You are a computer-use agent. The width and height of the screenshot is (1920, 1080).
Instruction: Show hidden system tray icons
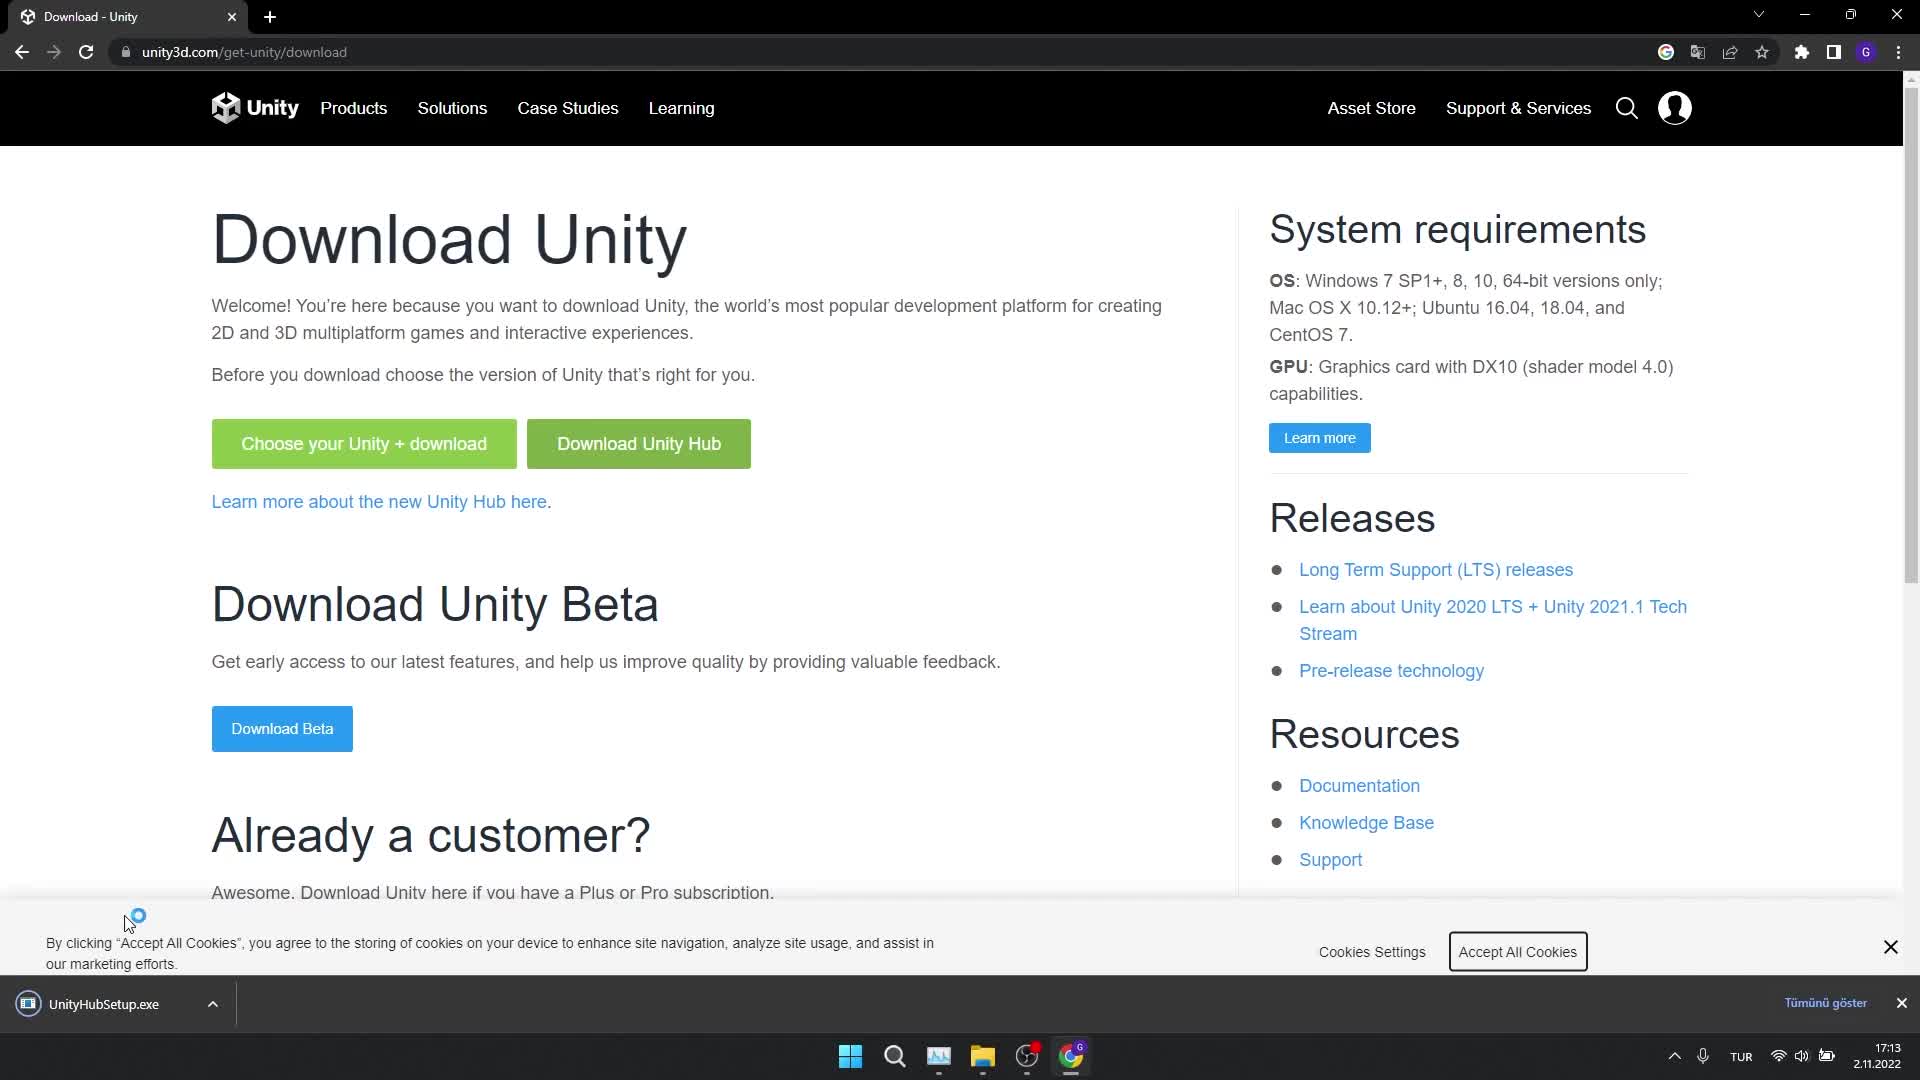coord(1674,1056)
